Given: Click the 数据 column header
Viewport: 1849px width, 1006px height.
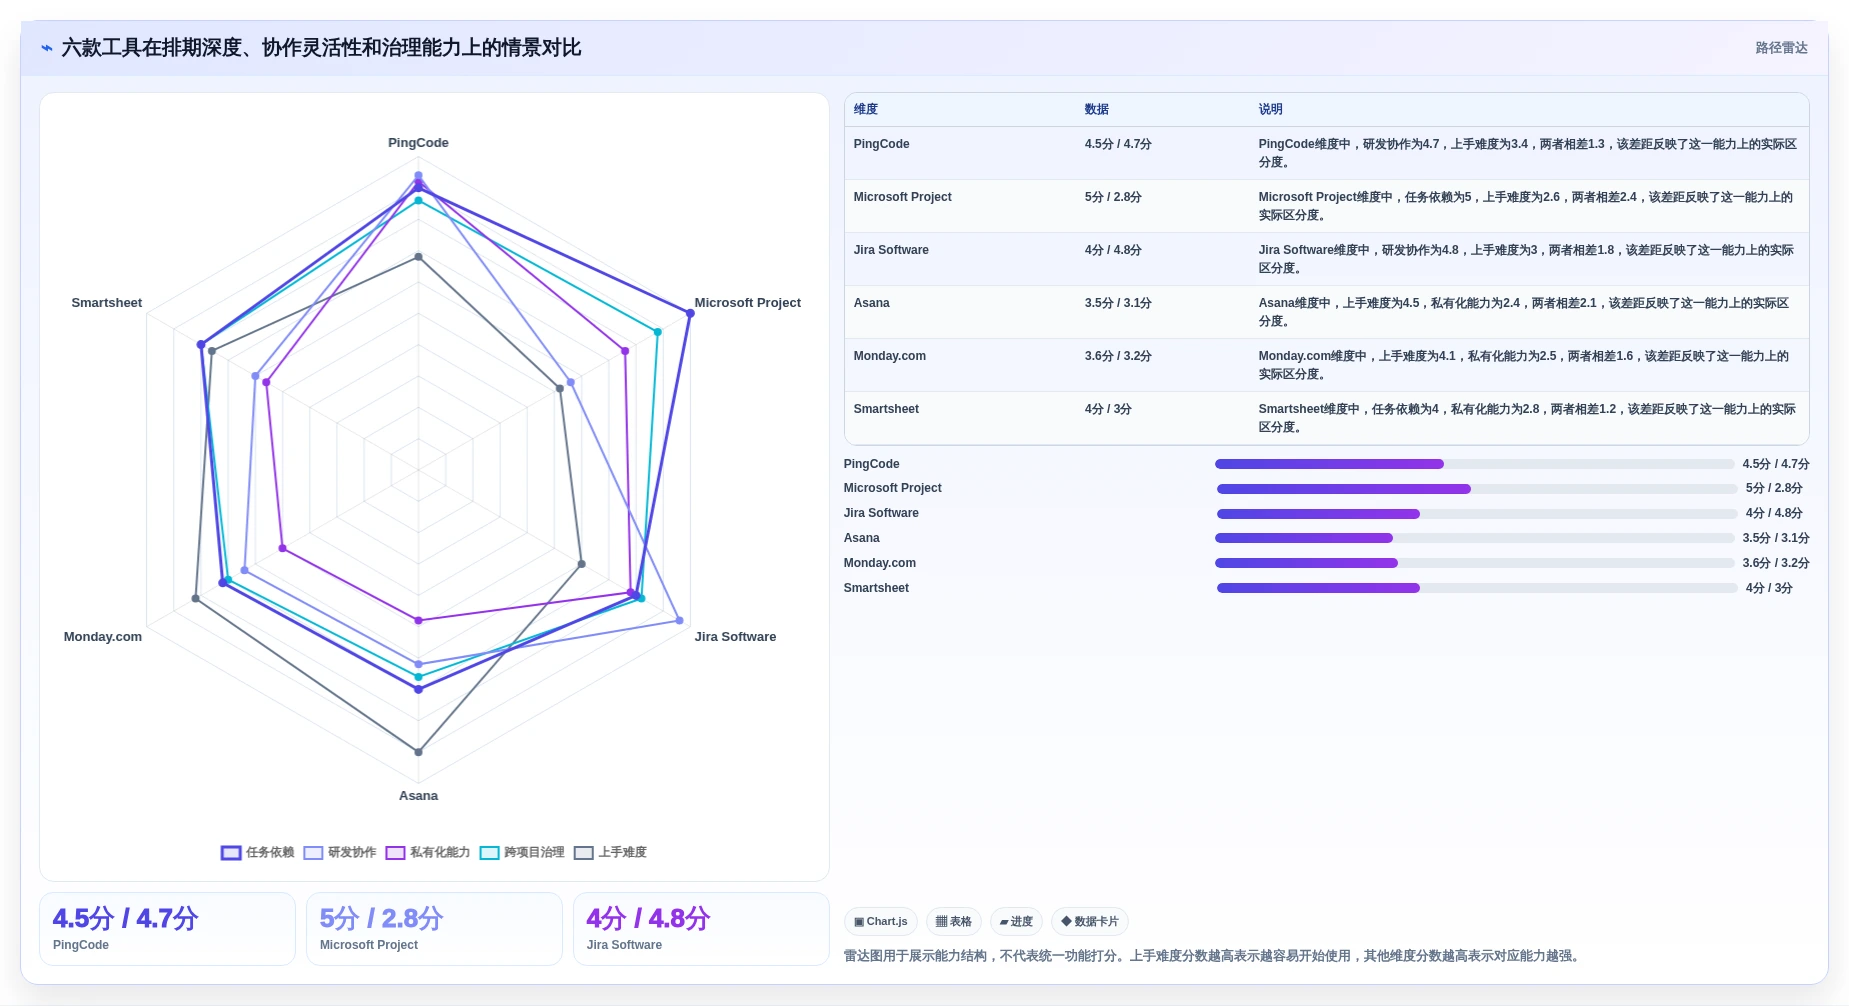Looking at the screenshot, I should point(1097,110).
